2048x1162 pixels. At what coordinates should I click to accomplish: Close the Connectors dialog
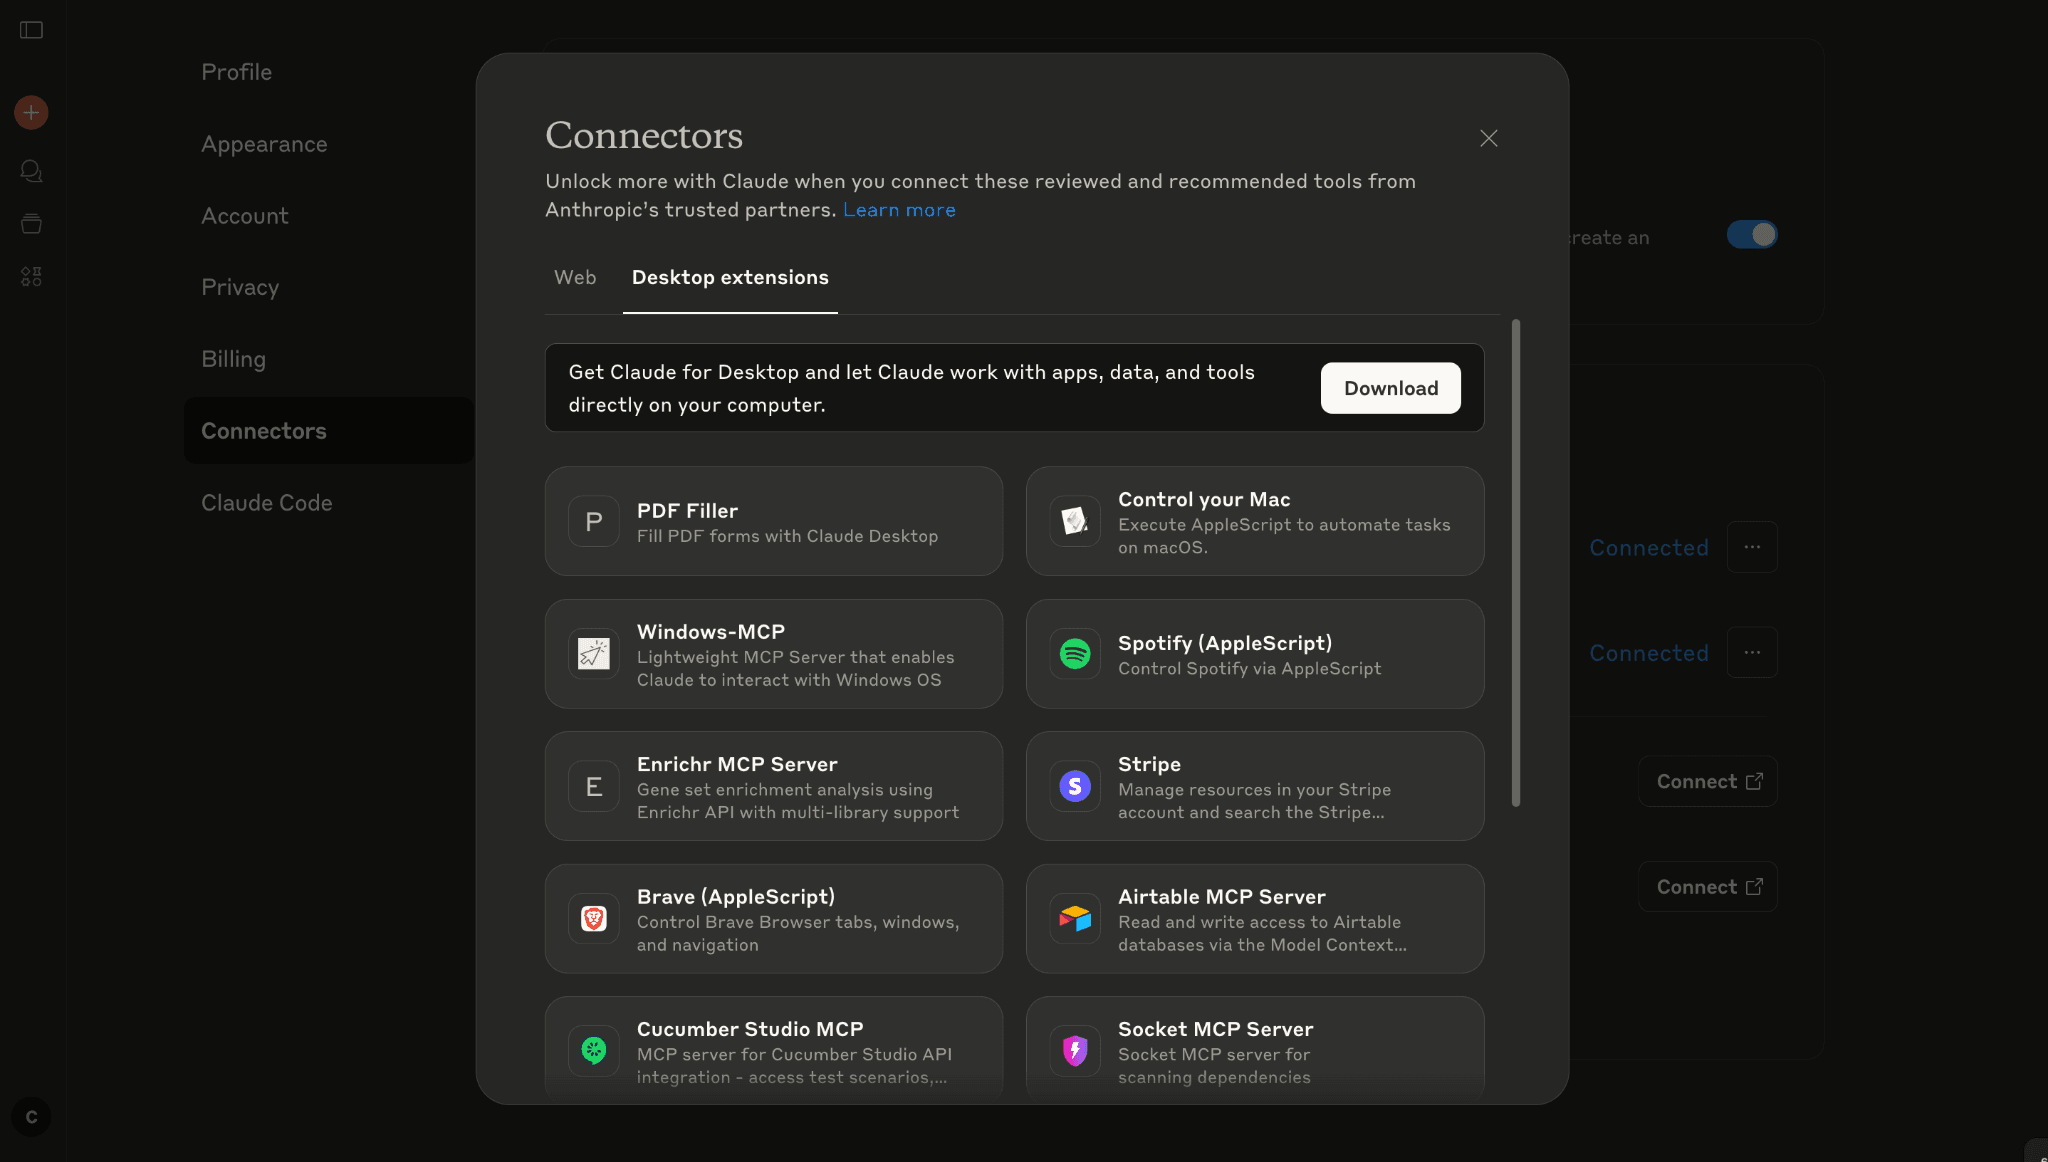(x=1489, y=139)
